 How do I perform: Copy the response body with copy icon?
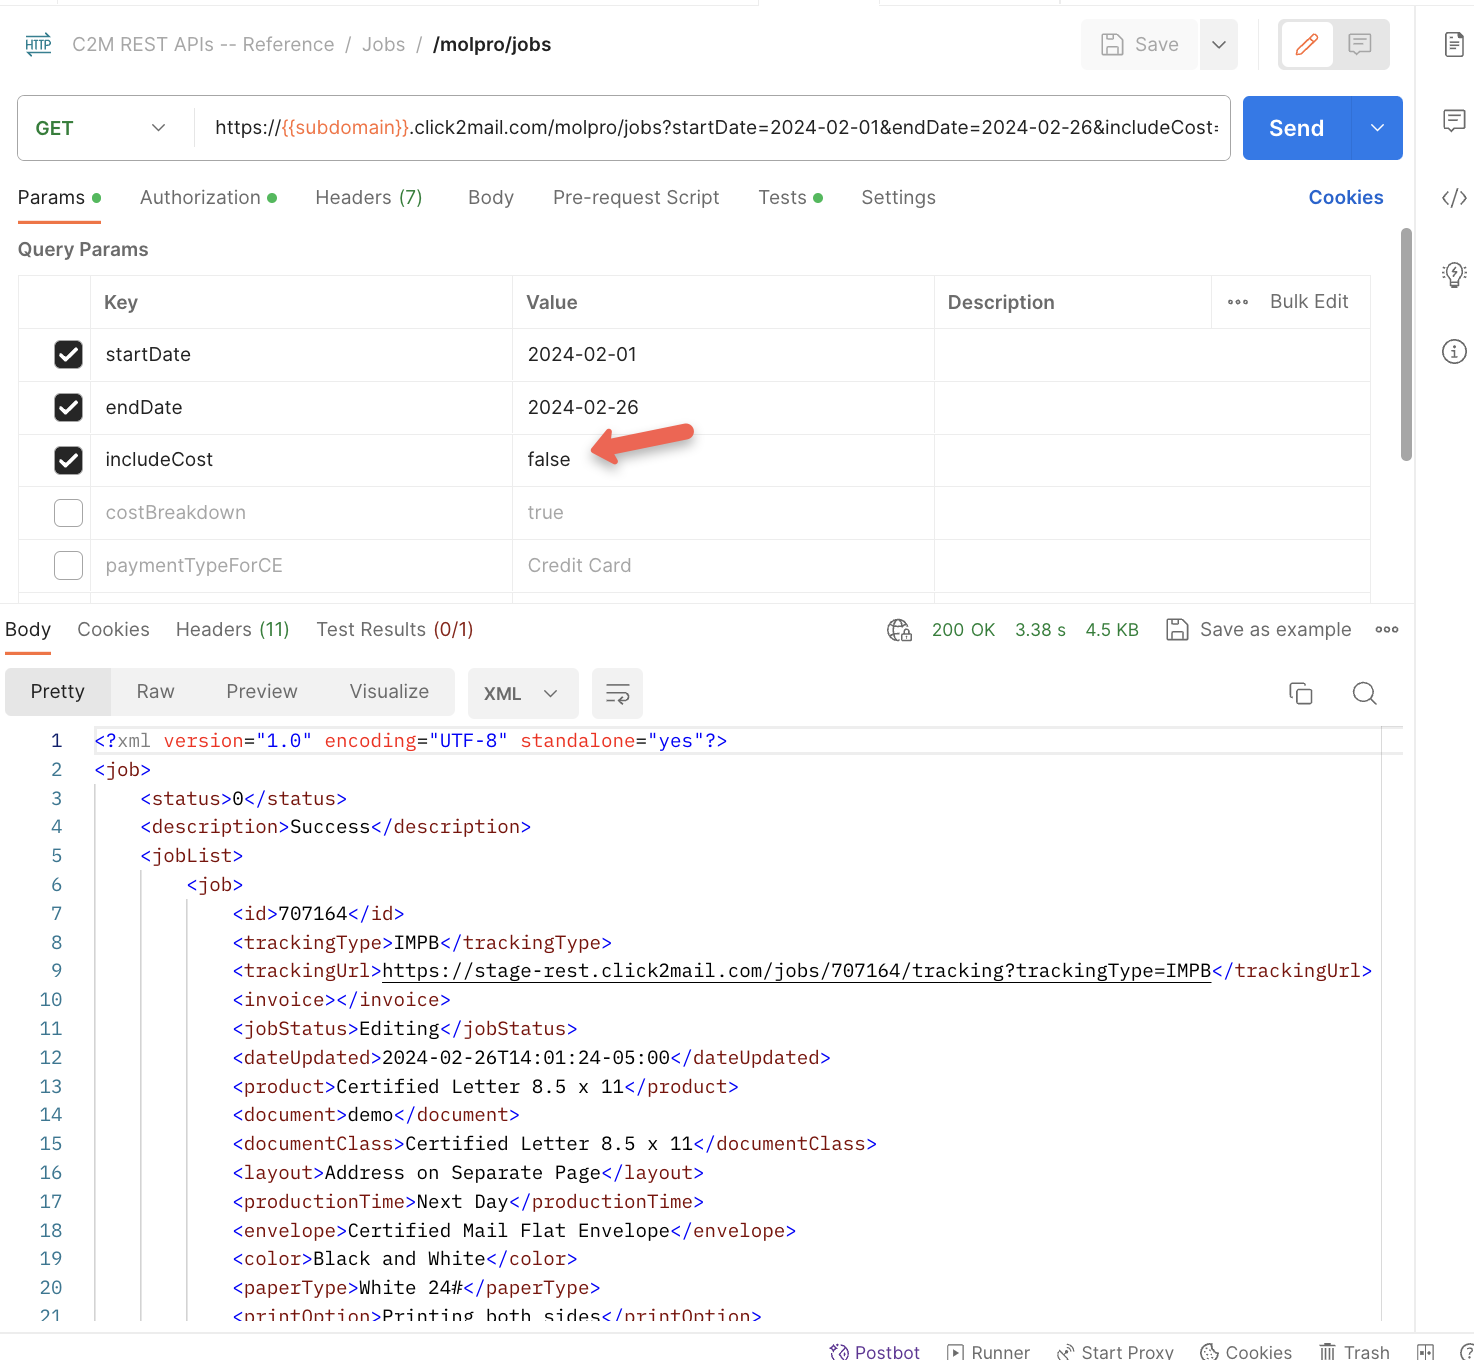pyautogui.click(x=1300, y=693)
